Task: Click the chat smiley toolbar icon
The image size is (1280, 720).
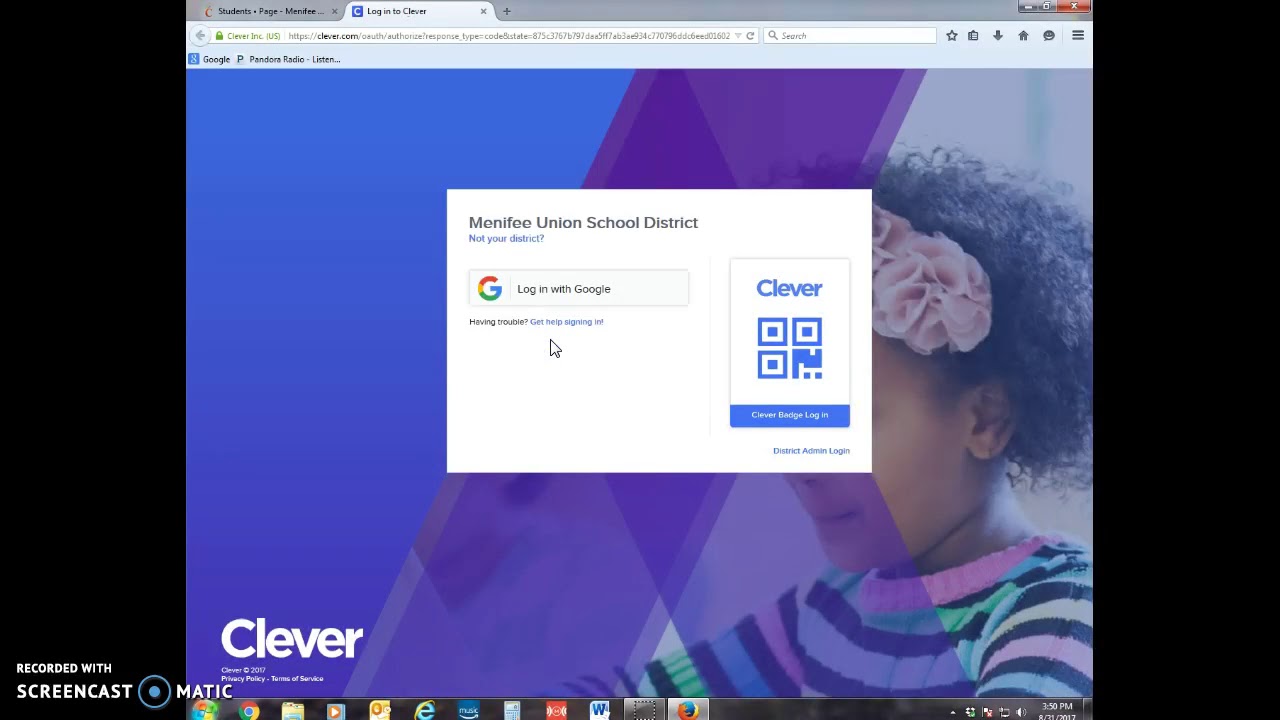Action: [x=1049, y=36]
